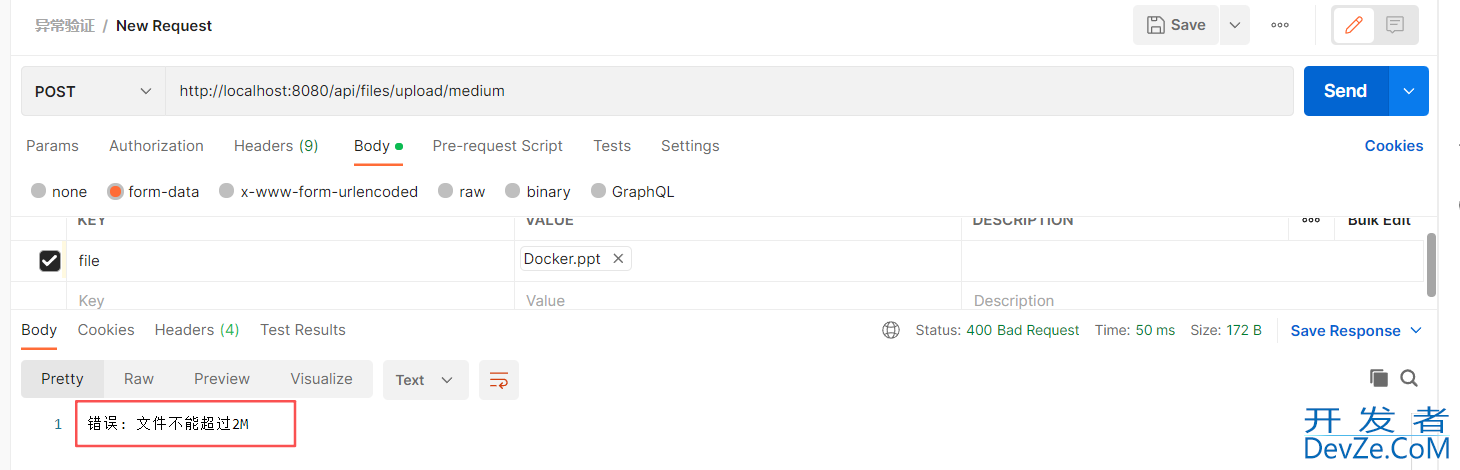Viewport: 1460px width, 470px height.
Task: Click the Cookies link
Action: pyautogui.click(x=1394, y=146)
